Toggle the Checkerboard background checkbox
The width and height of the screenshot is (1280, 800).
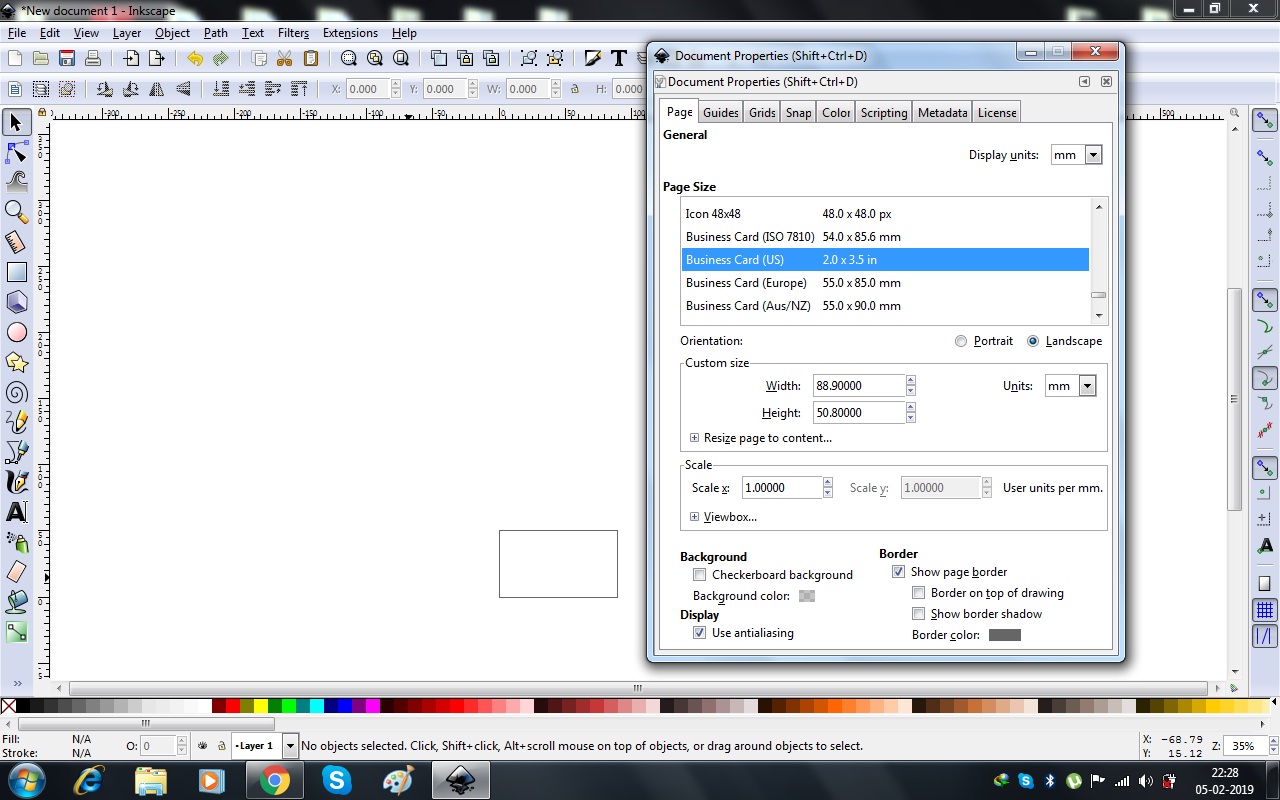click(699, 575)
